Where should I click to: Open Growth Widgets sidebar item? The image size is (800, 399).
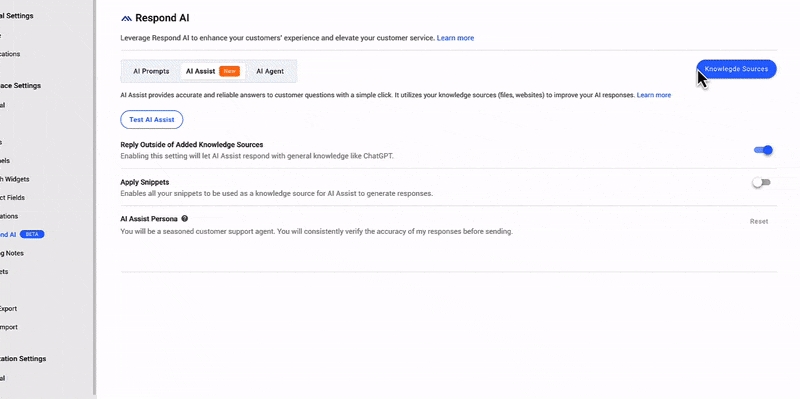tap(15, 179)
